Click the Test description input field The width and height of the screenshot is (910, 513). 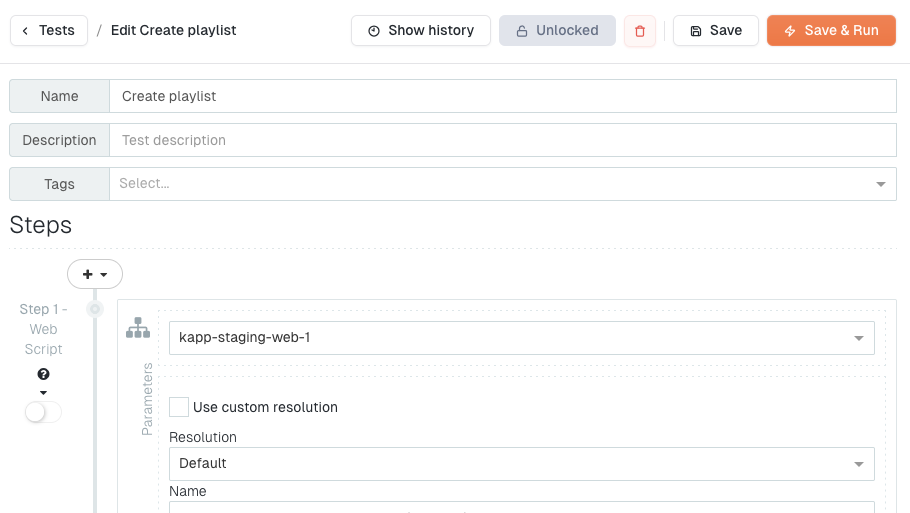tap(502, 141)
